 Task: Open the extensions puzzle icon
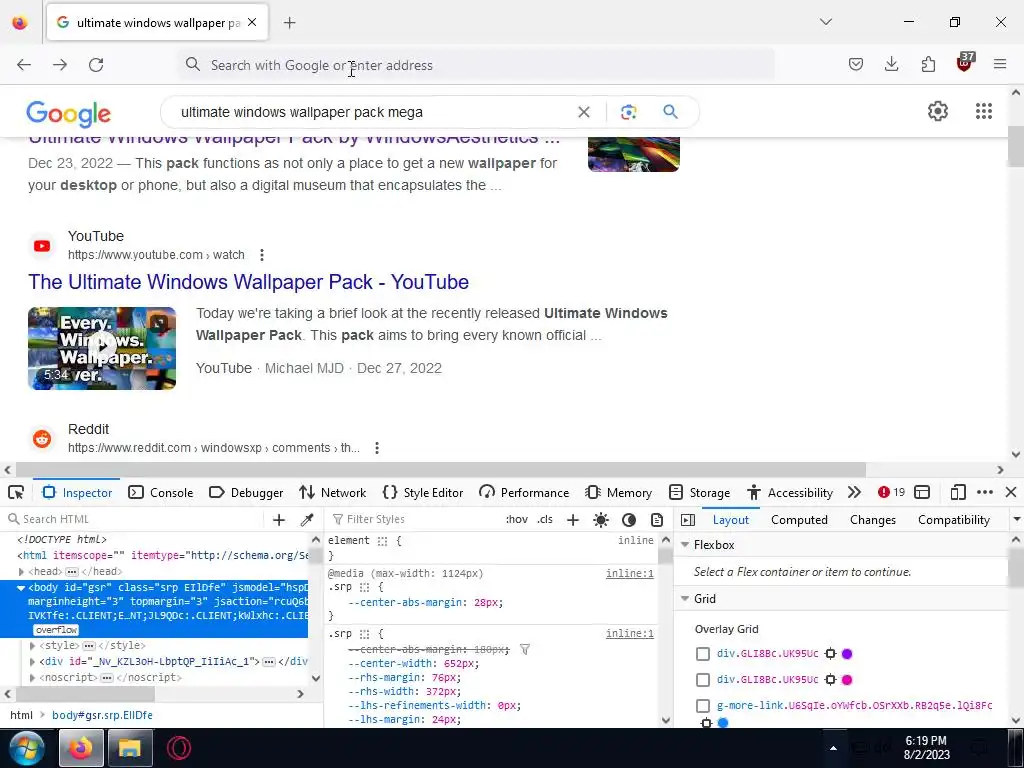pos(928,64)
